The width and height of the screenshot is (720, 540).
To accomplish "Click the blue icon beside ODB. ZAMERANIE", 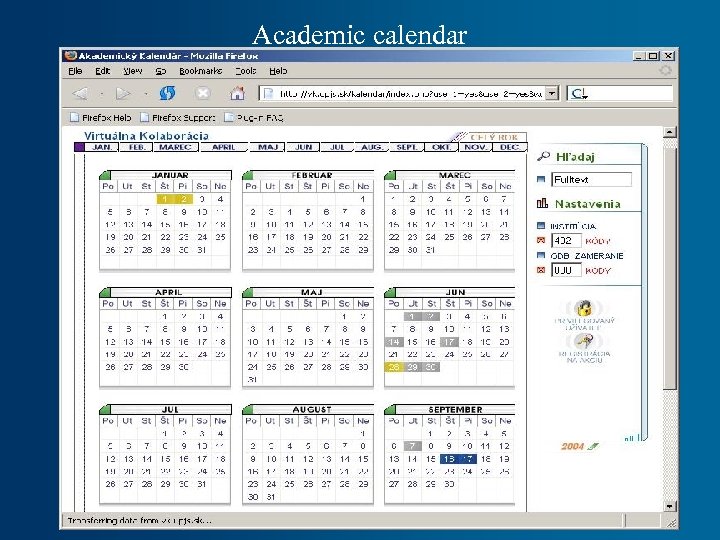I will click(x=541, y=255).
